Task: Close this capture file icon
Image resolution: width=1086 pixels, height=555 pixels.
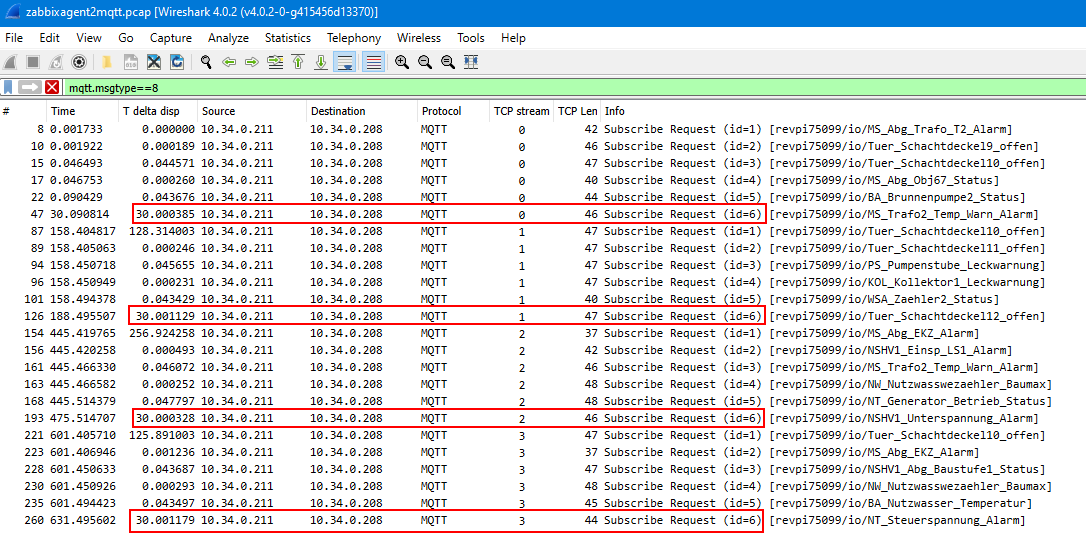Action: click(154, 62)
